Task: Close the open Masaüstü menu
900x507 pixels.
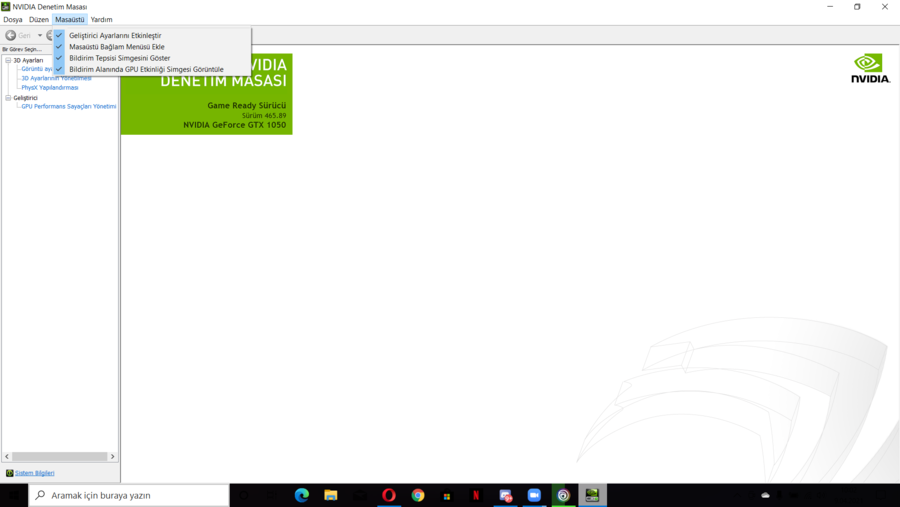Action: click(x=69, y=20)
